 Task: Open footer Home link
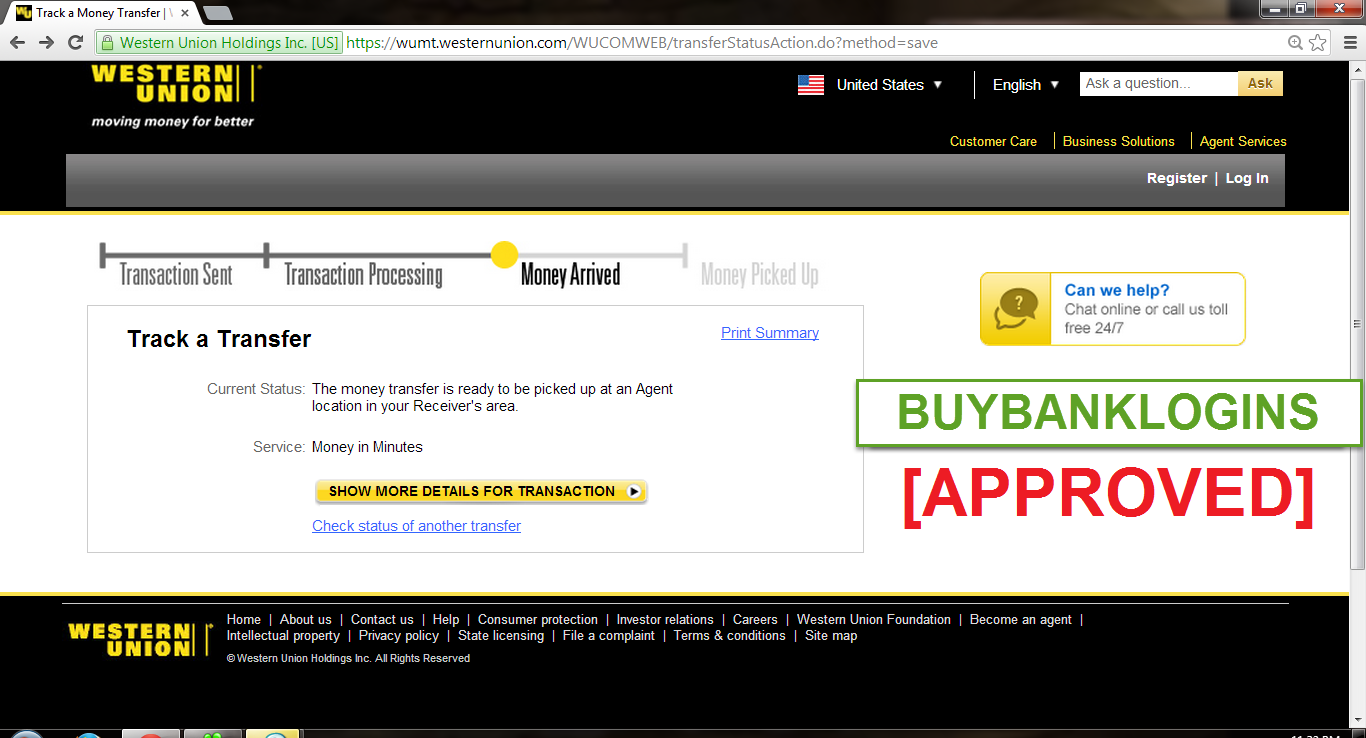point(244,619)
